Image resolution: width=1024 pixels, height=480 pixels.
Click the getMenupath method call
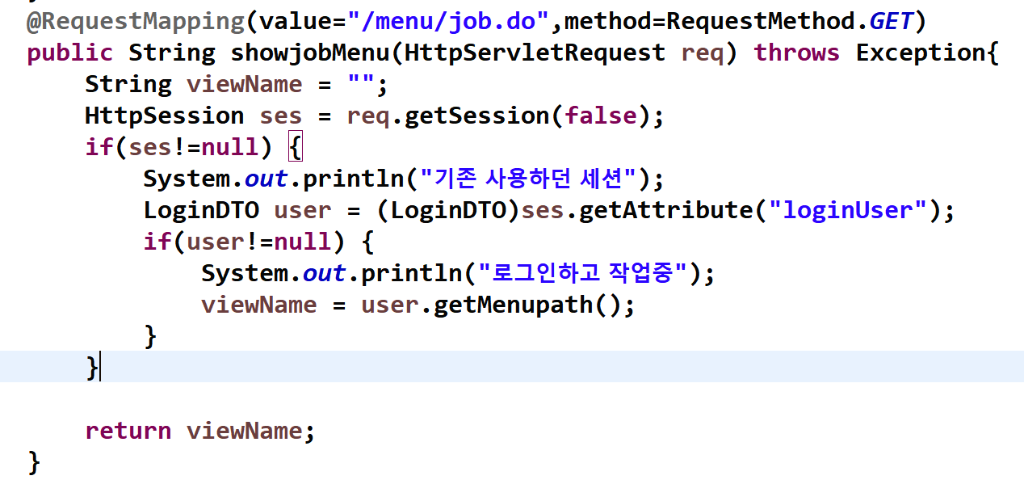tap(513, 305)
